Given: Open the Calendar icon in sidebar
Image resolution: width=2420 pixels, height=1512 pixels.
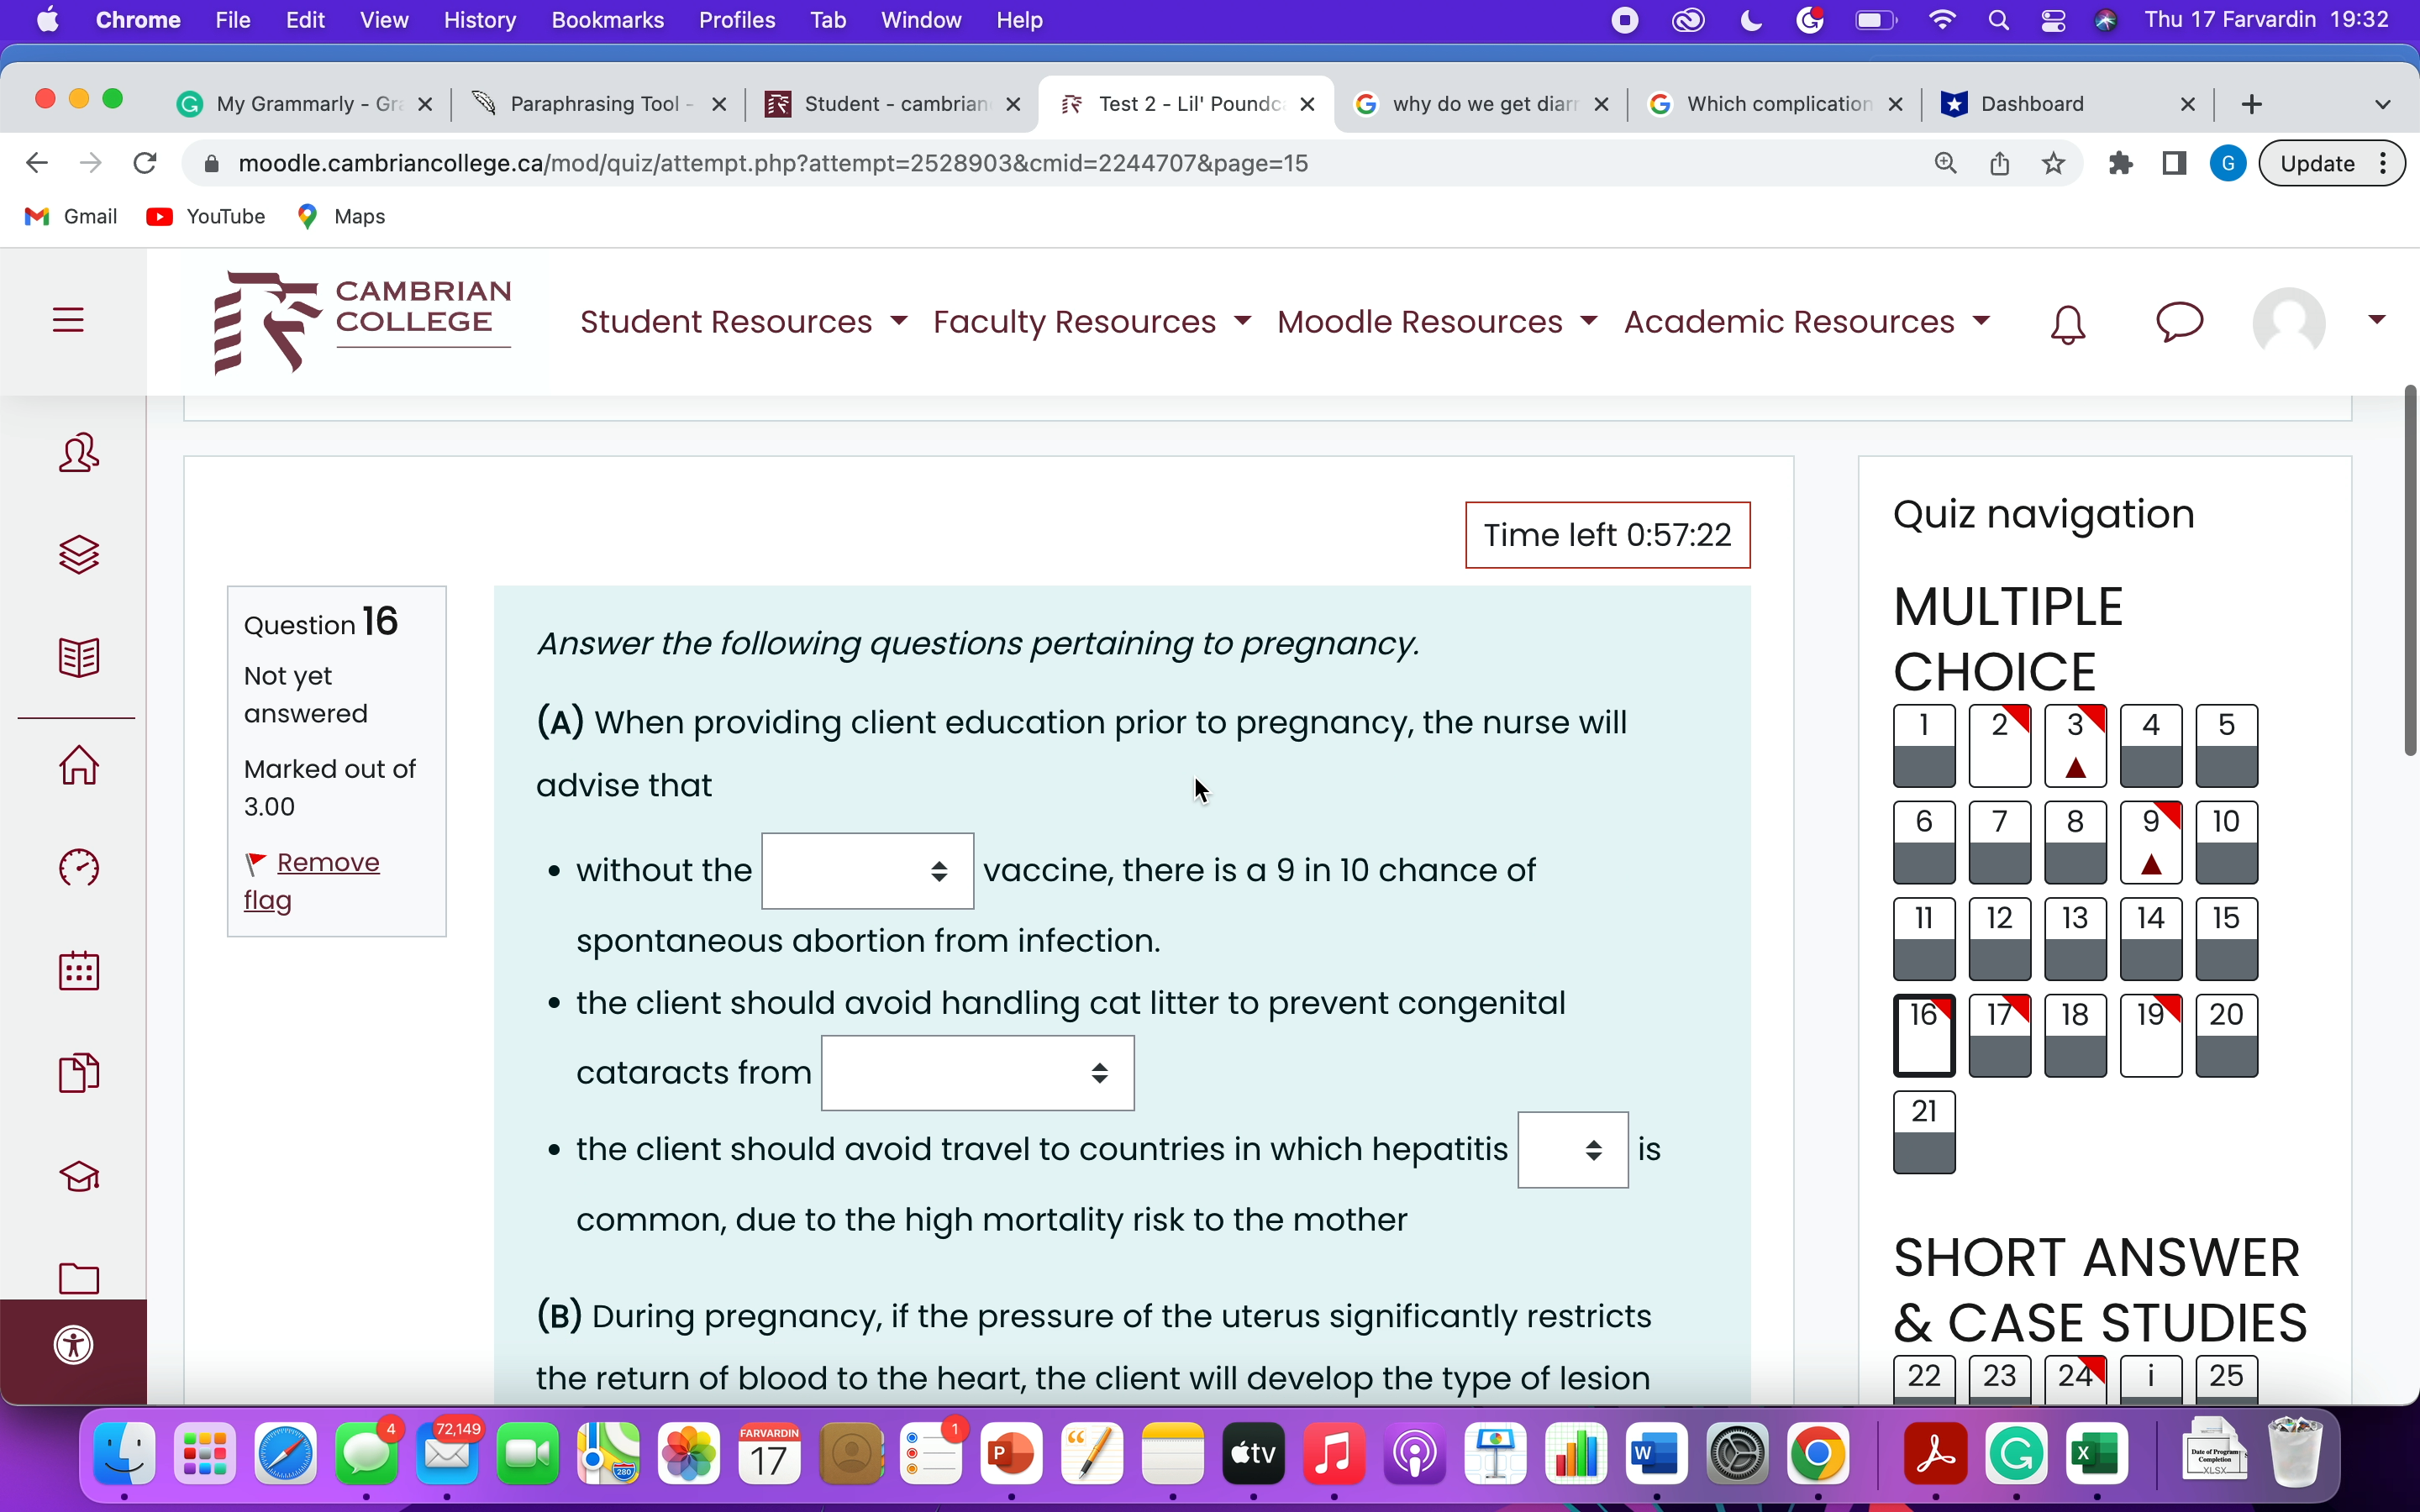Looking at the screenshot, I should click(79, 970).
